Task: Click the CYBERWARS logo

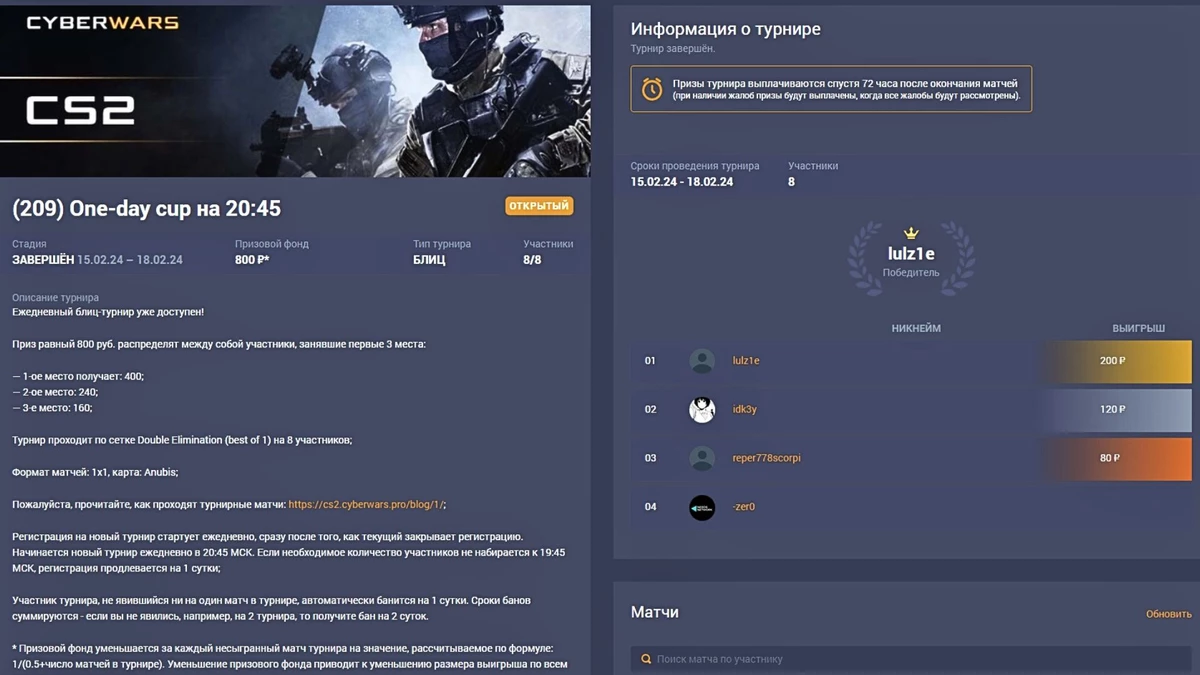Action: (102, 22)
